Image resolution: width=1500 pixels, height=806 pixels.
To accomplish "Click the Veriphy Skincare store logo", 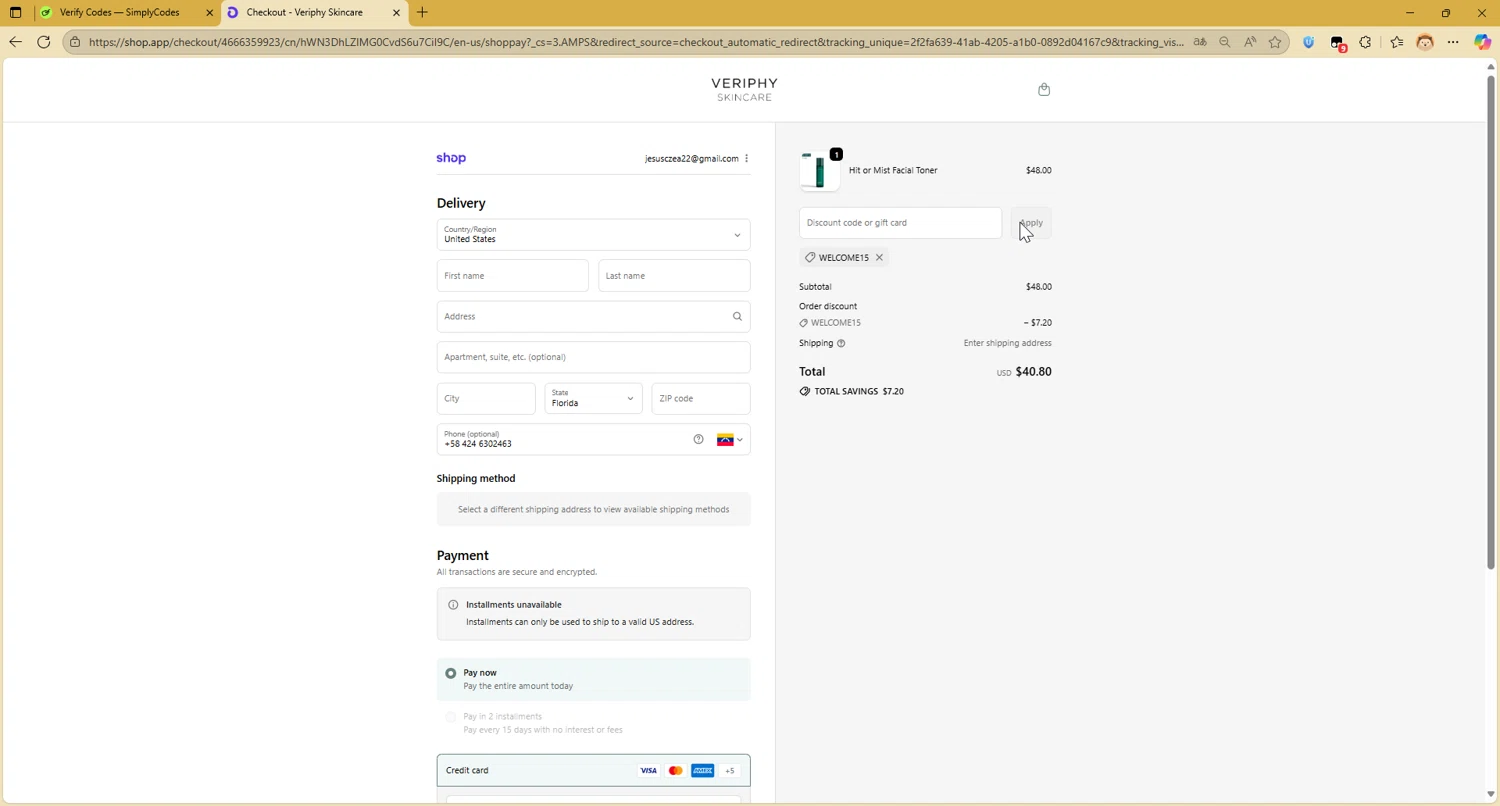I will point(744,89).
